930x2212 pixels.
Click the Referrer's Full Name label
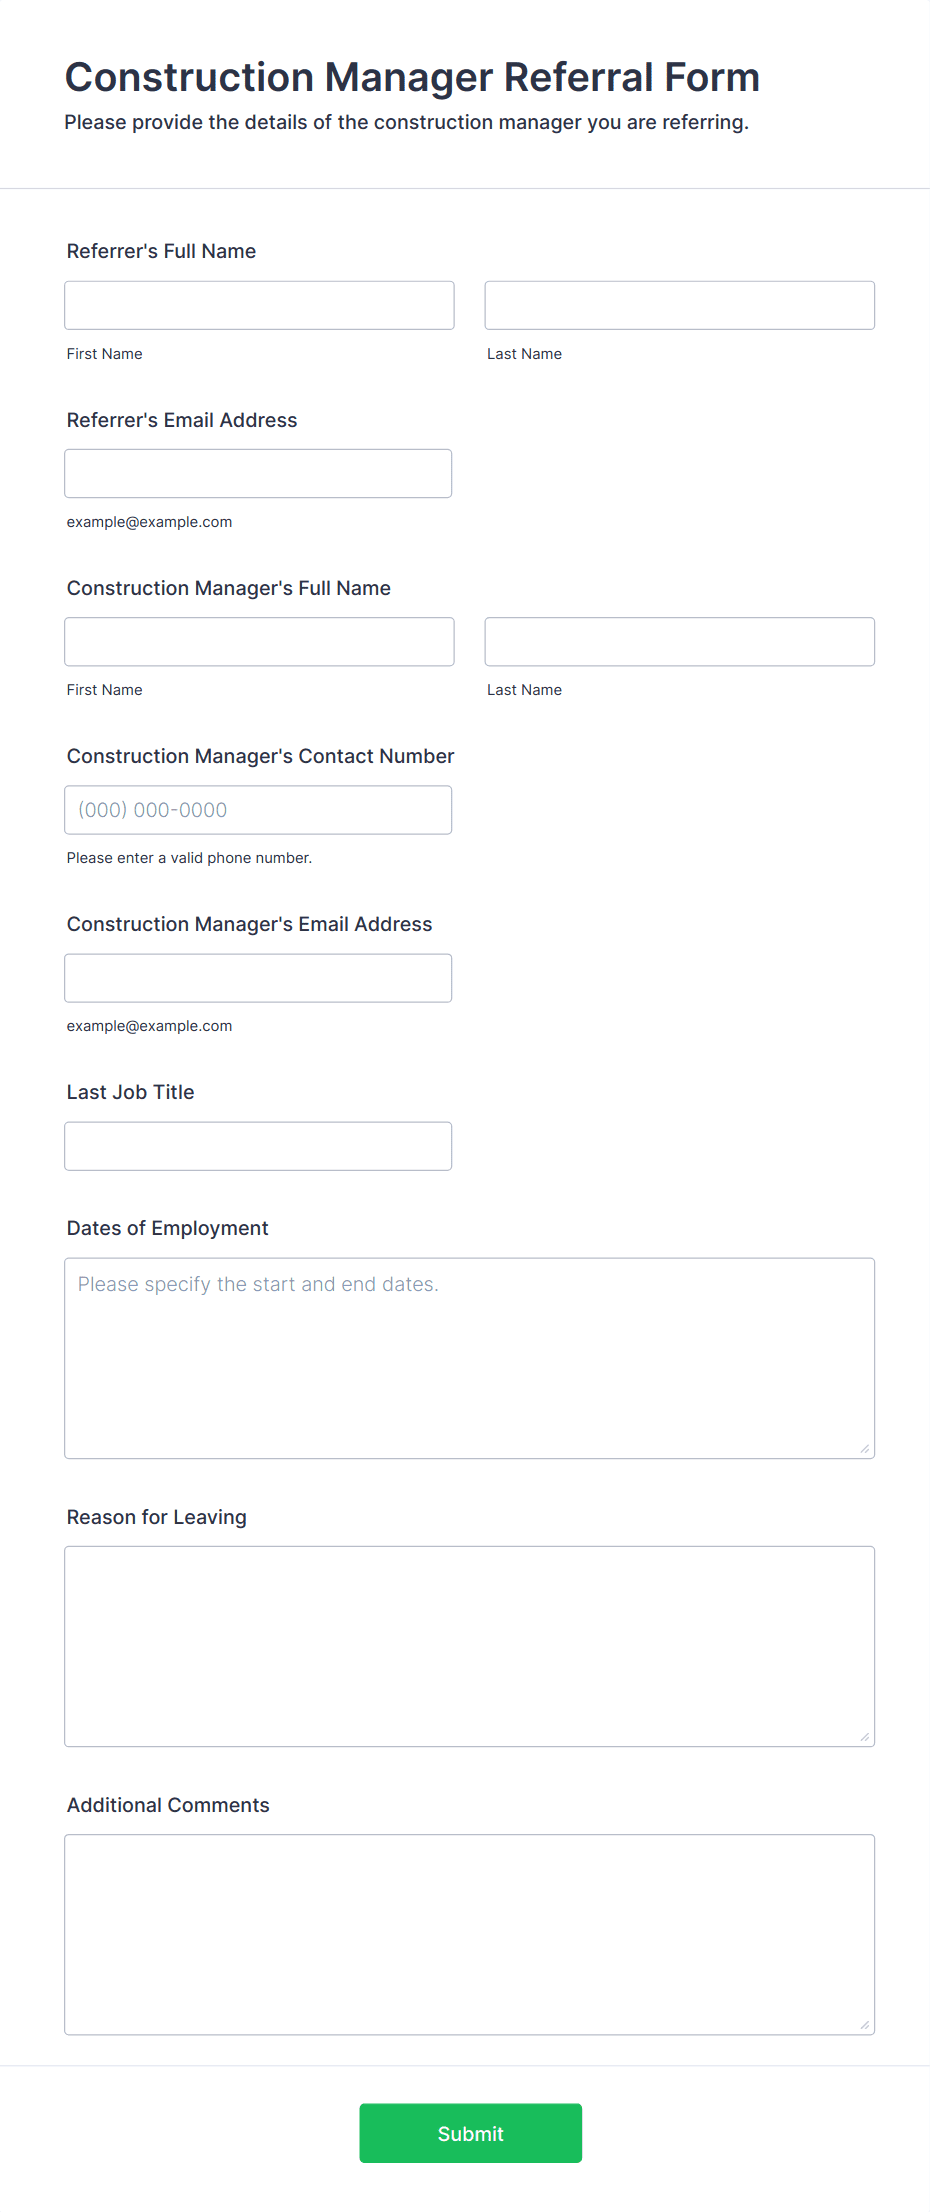coord(161,251)
